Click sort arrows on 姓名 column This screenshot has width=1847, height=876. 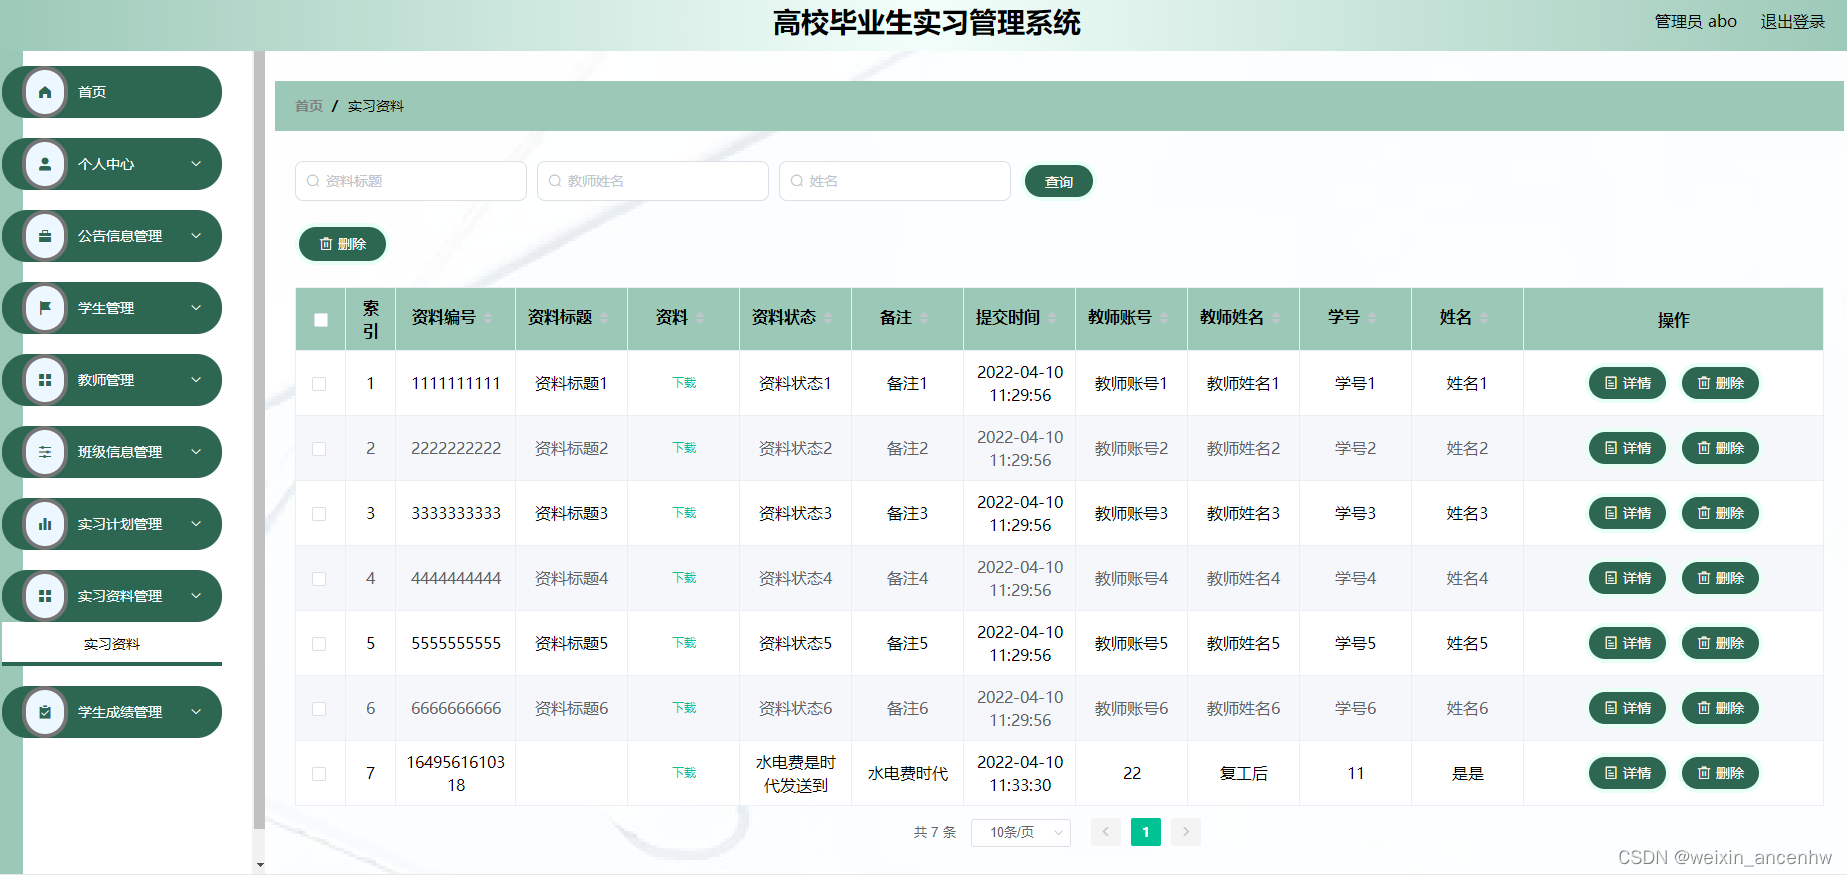1484,318
